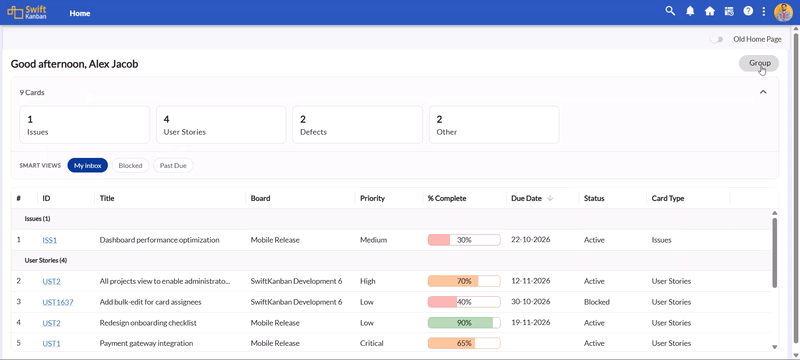Click the due date '30-10-2026'

point(531,301)
